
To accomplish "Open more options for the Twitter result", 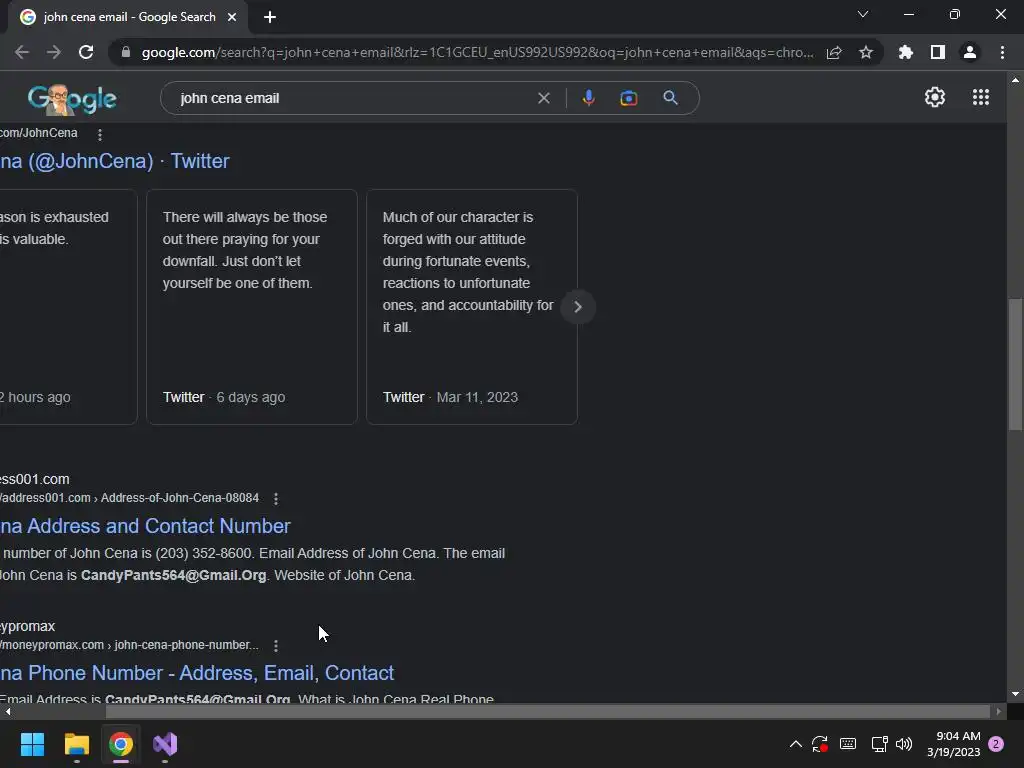I will click(x=99, y=135).
